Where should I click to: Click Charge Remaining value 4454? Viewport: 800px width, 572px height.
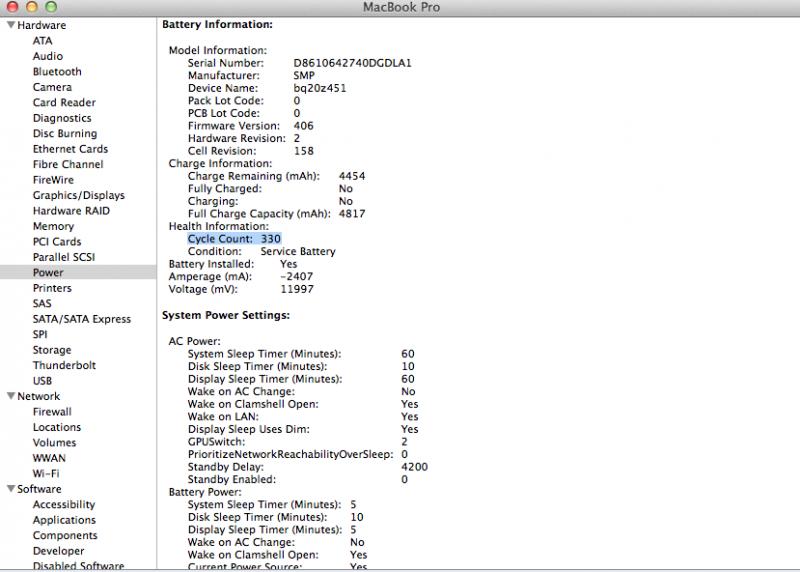352,176
